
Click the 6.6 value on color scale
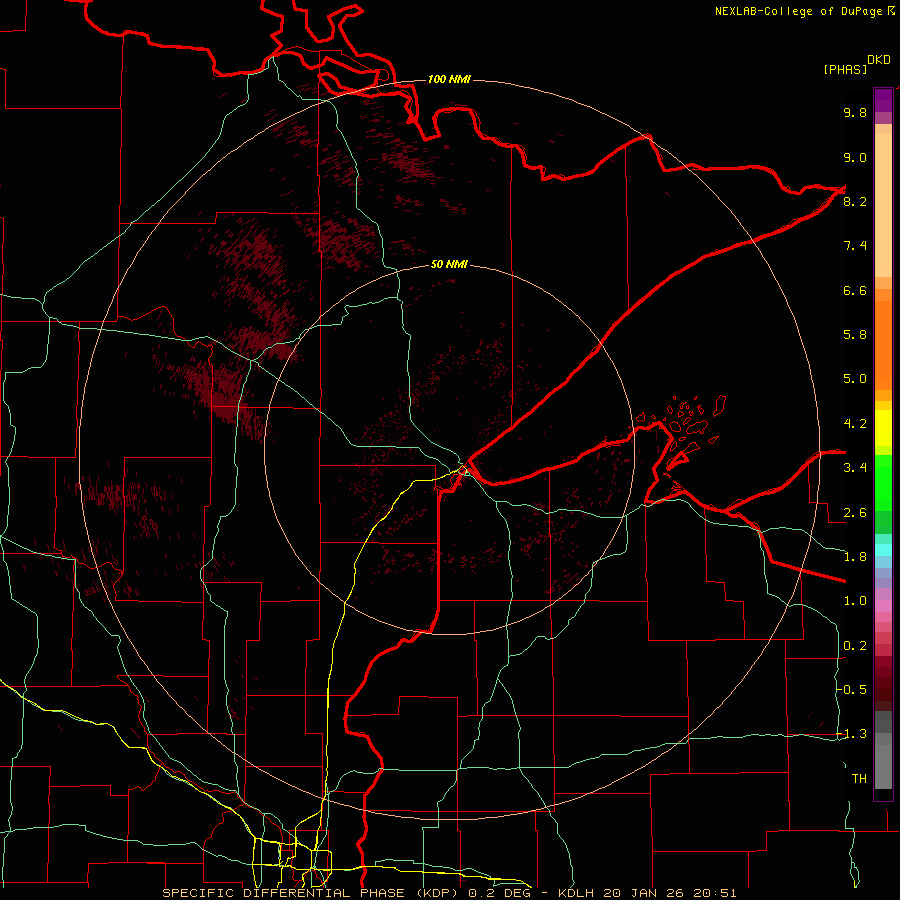[855, 290]
